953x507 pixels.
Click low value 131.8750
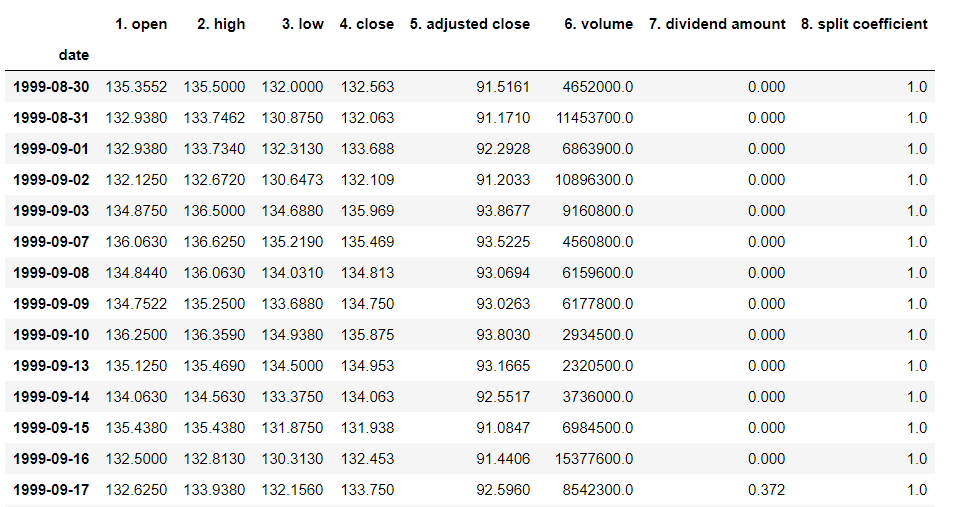[x=292, y=428]
